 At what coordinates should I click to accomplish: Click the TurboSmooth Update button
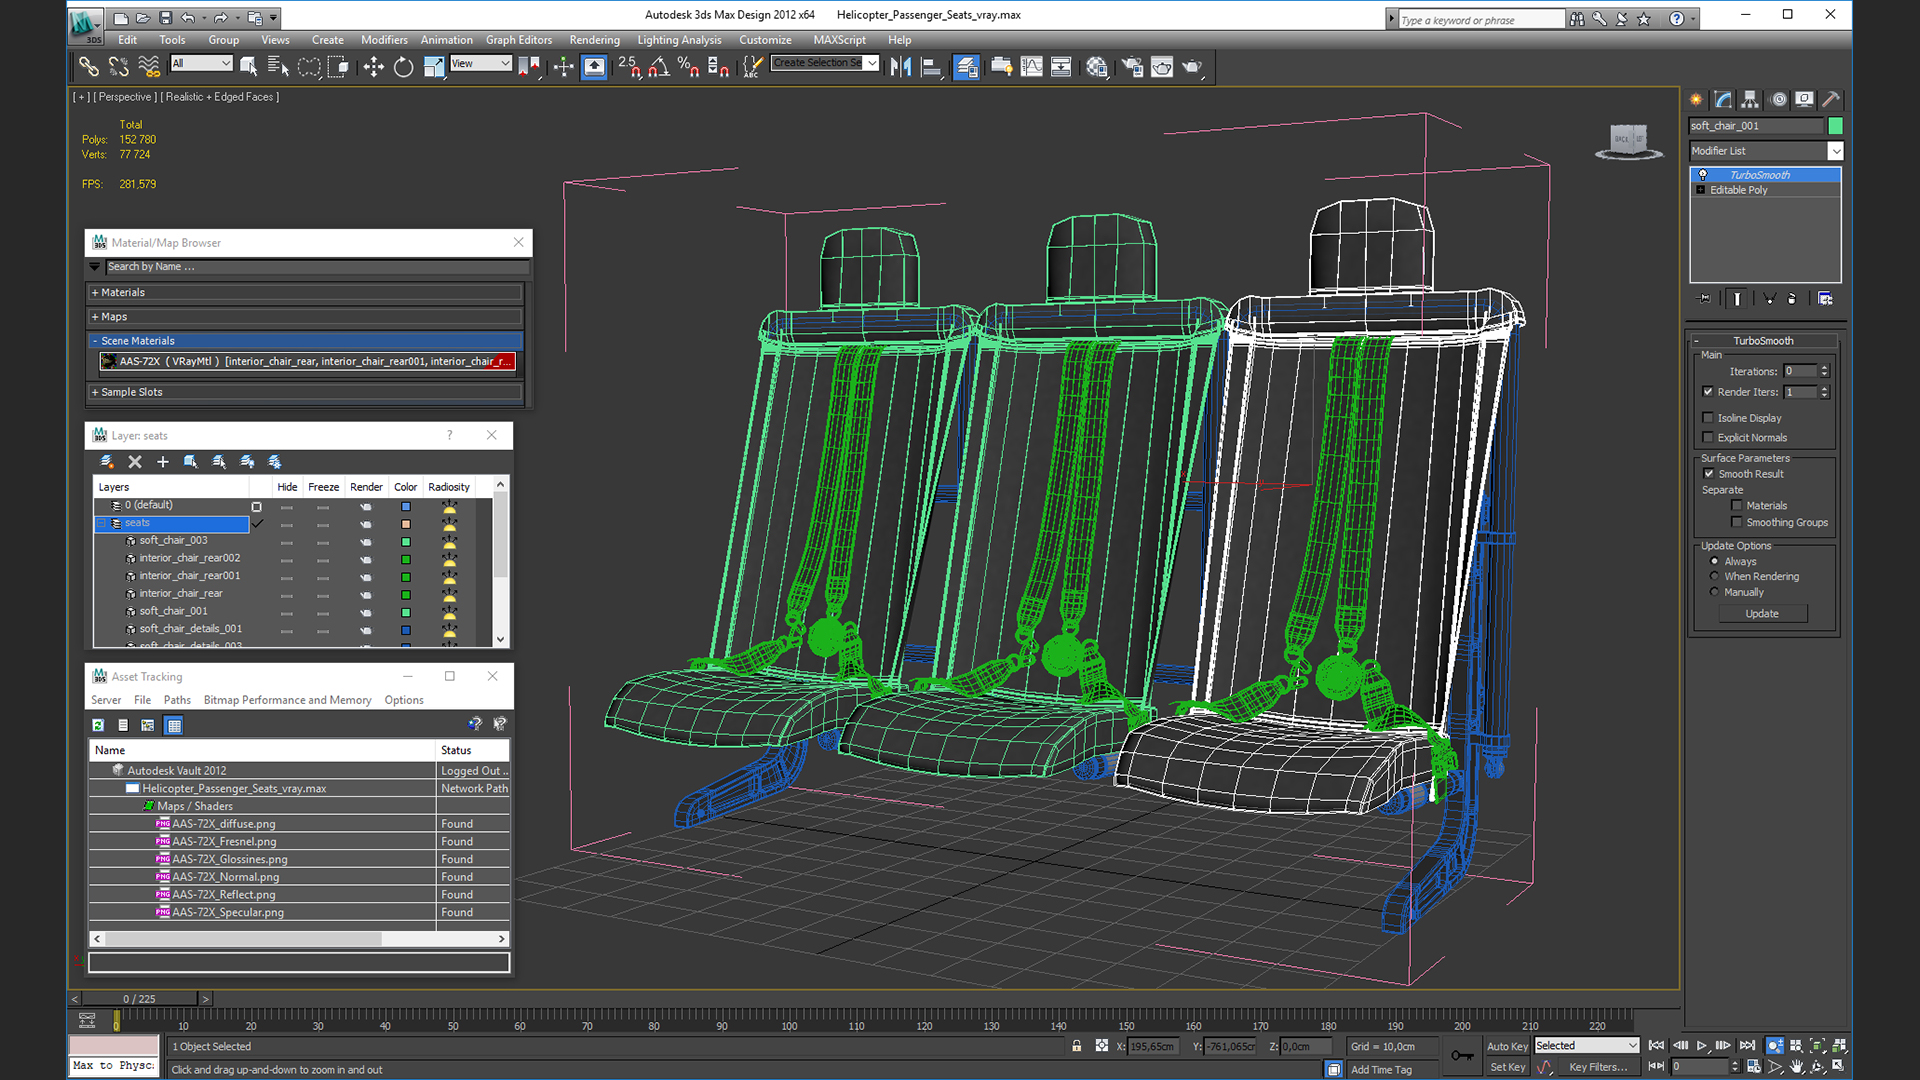pyautogui.click(x=1762, y=614)
